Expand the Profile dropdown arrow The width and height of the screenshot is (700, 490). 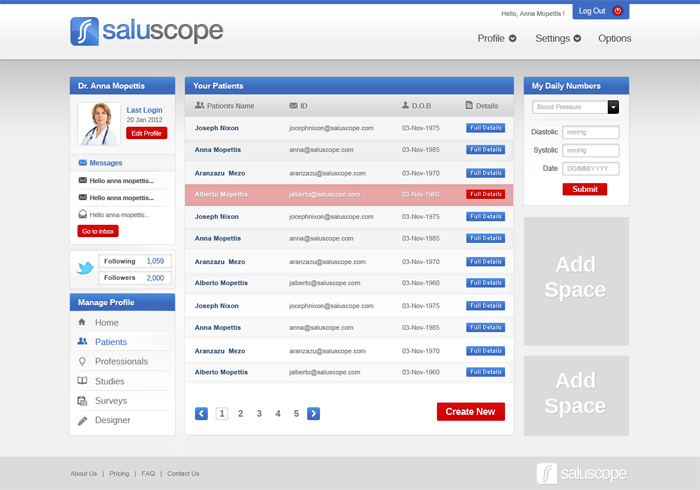[512, 38]
